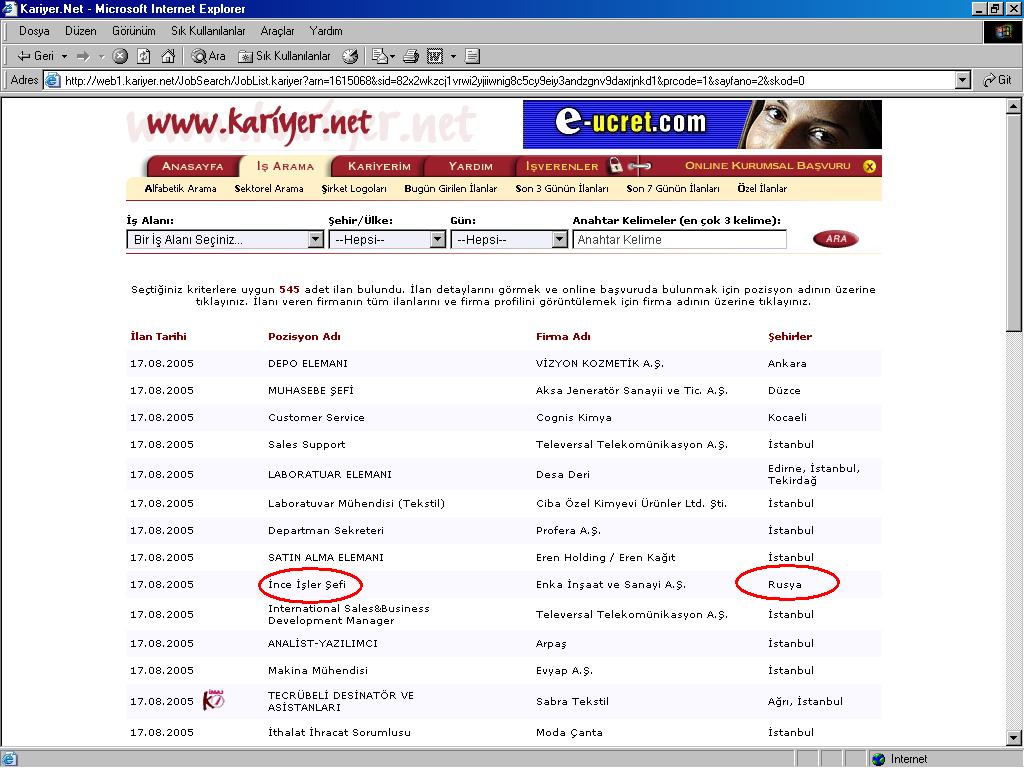This screenshot has height=768, width=1024.
Task: Open the Sık Kullanılanlar toolbar button
Action: pos(285,56)
